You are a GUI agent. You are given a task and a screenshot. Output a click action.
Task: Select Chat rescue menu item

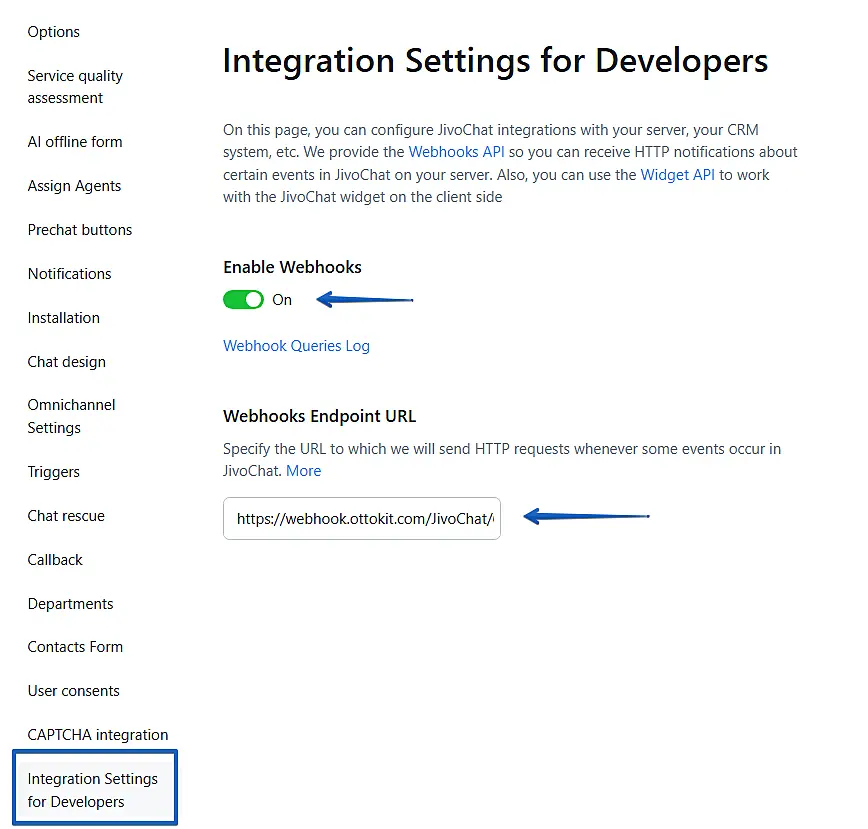[x=66, y=516]
